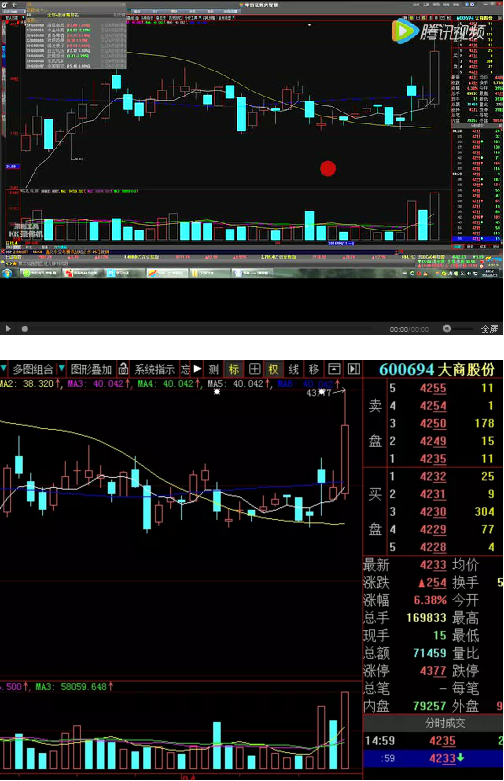Click the video progress slider handle
The image size is (504, 781).
point(24,329)
